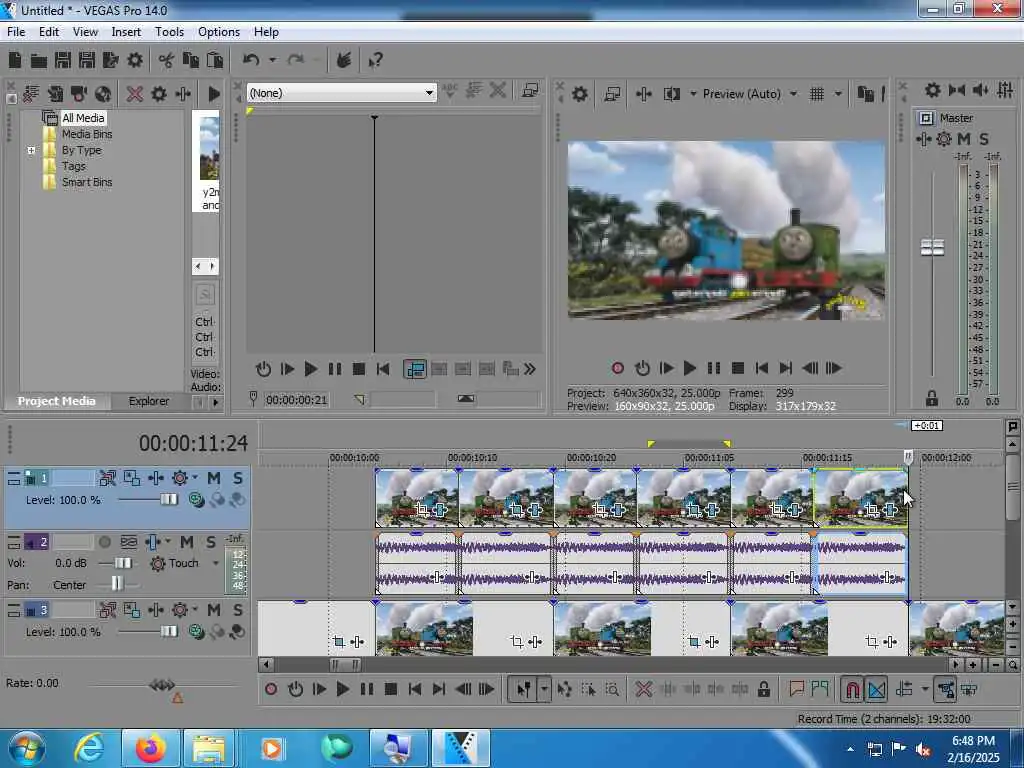Pause playback in the Trimmer window

tap(334, 369)
